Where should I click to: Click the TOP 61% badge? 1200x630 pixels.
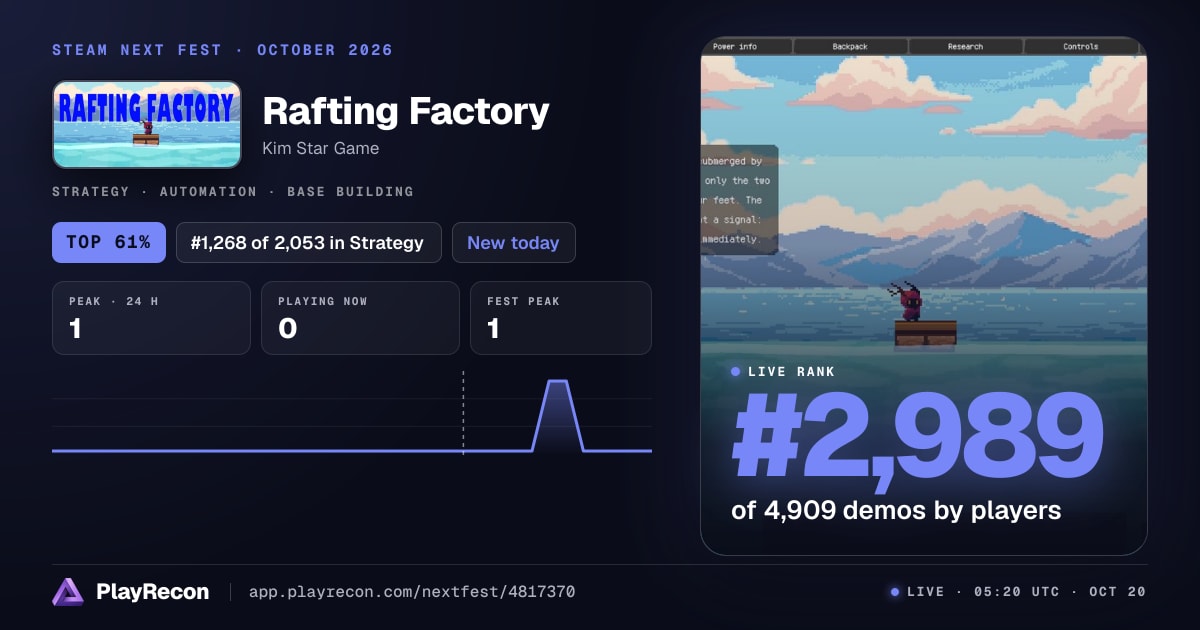pos(109,242)
